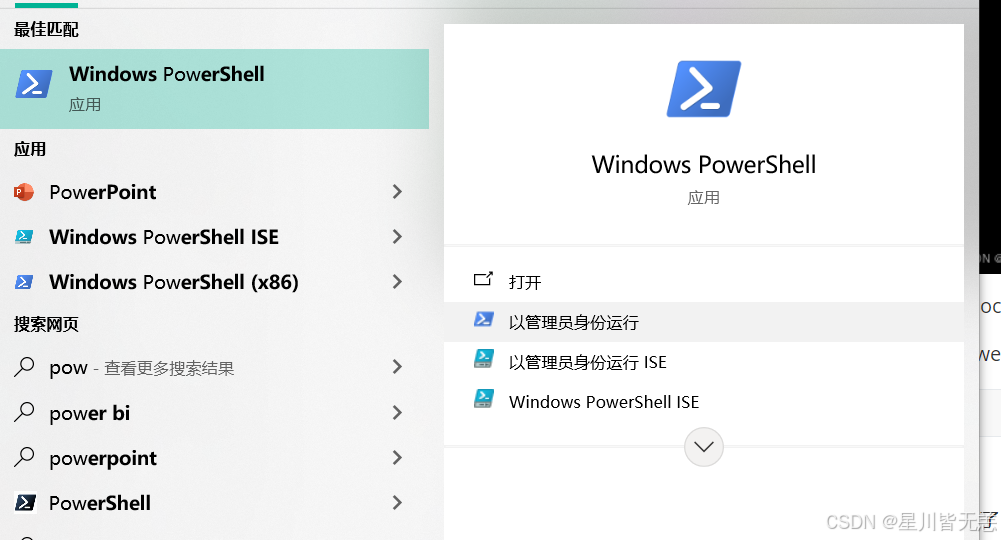Click the 'Windows PowerShell' title in details pane
Viewport: 1001px width, 540px height.
pyautogui.click(x=704, y=165)
